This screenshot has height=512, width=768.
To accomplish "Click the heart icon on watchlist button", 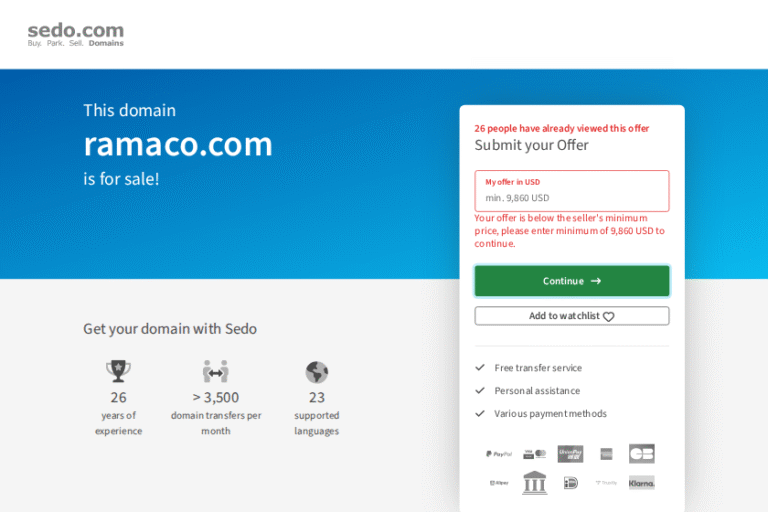I will coord(609,317).
